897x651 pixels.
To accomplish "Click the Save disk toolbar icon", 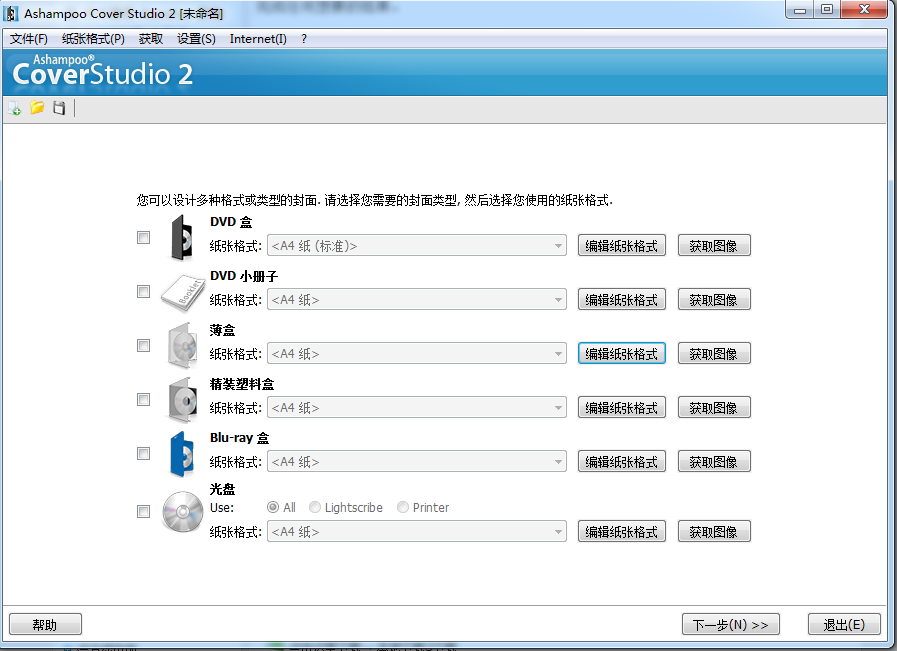I will click(x=59, y=108).
